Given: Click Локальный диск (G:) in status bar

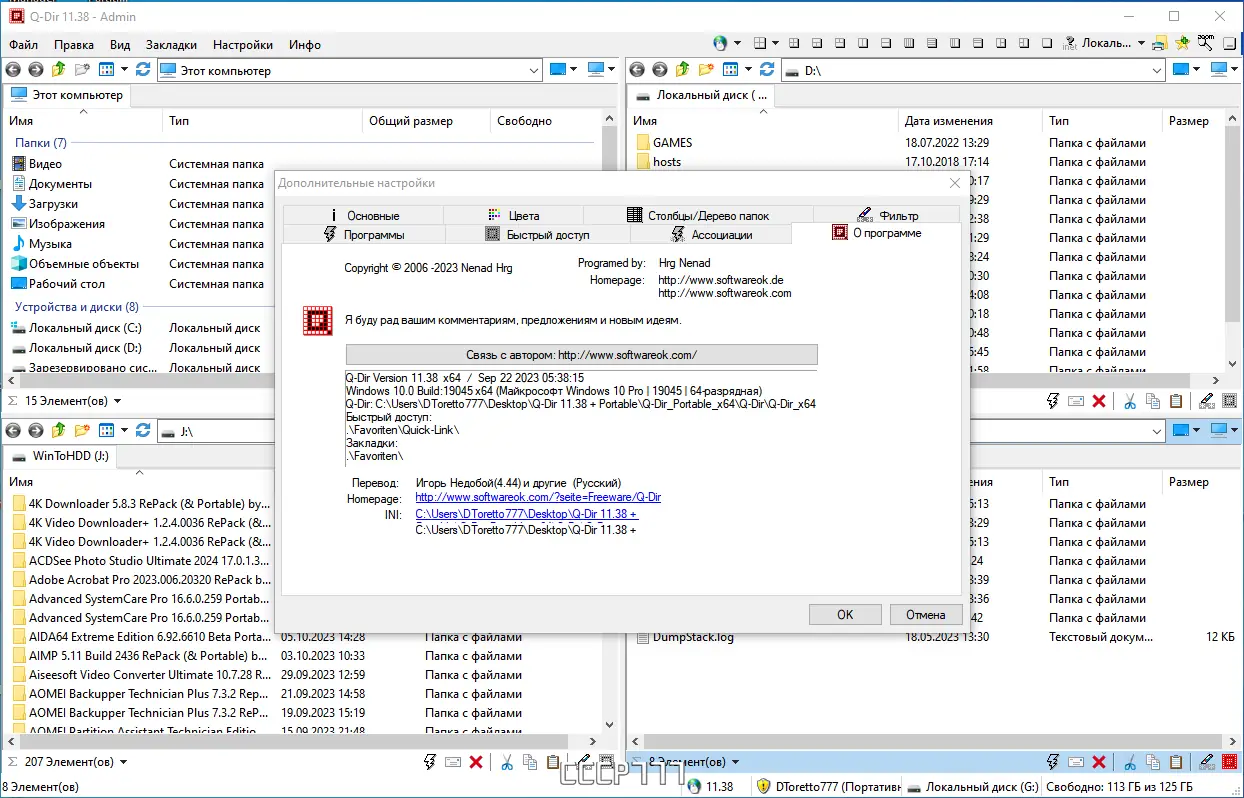Looking at the screenshot, I should pos(972,787).
